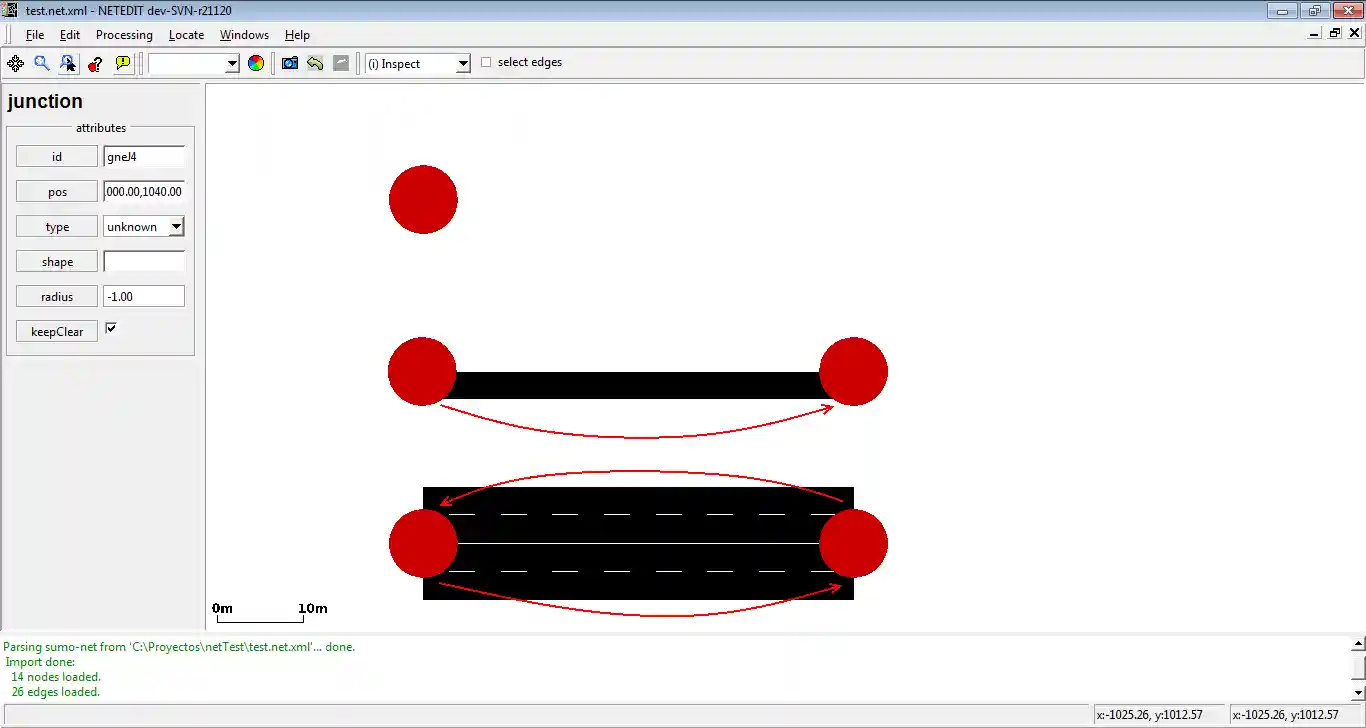The image size is (1366, 728).
Task: Toggle the select edges checkbox
Action: (486, 62)
